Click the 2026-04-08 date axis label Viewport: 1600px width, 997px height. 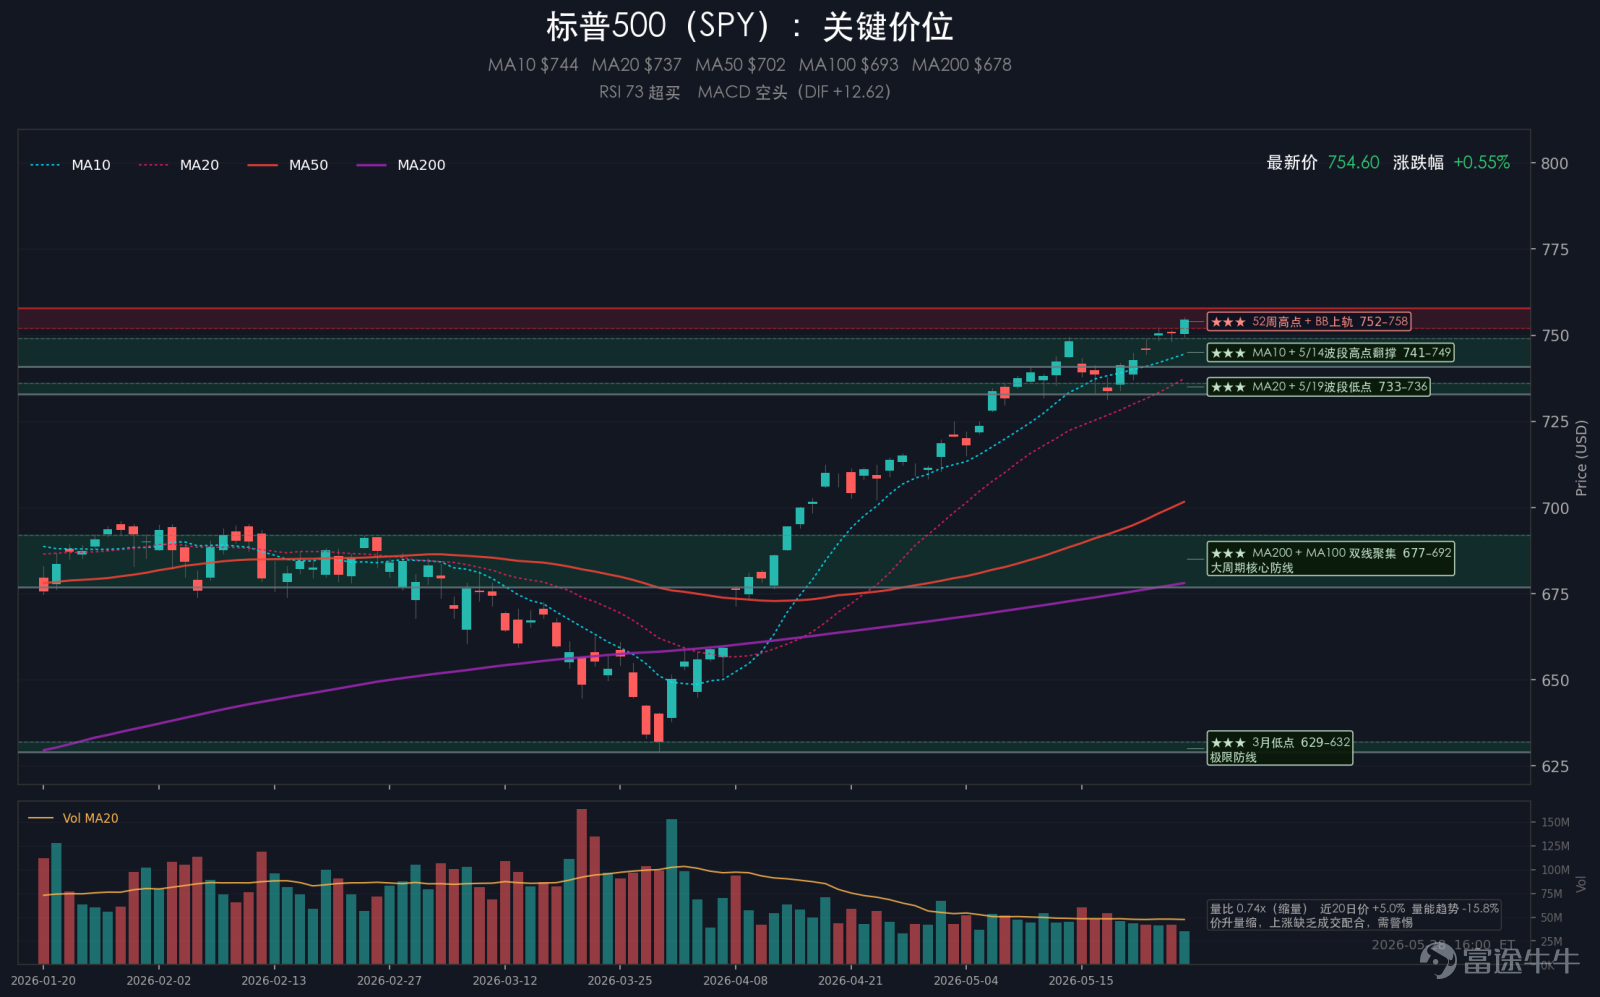(735, 980)
